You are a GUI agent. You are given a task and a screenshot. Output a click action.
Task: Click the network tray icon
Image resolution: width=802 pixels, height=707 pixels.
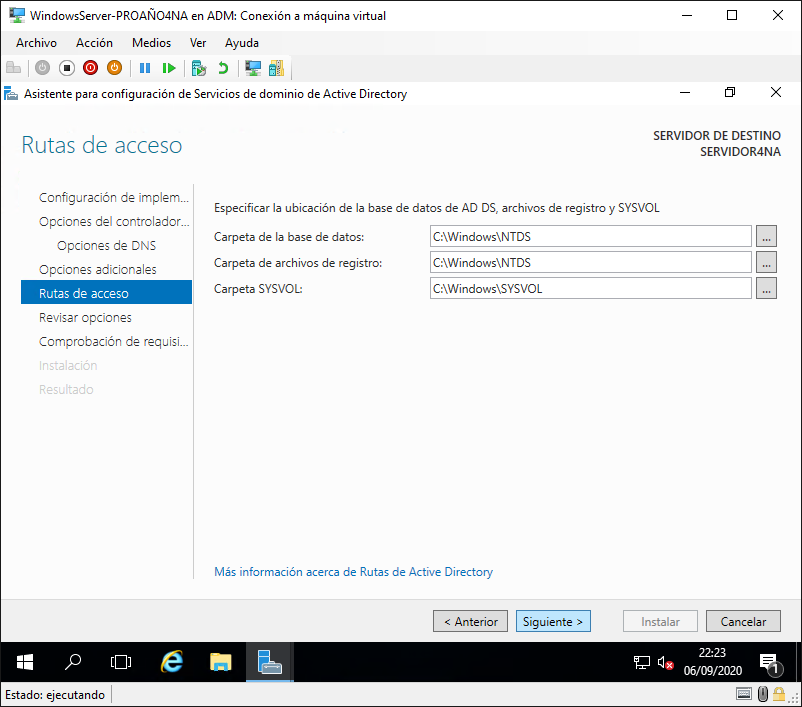point(641,662)
